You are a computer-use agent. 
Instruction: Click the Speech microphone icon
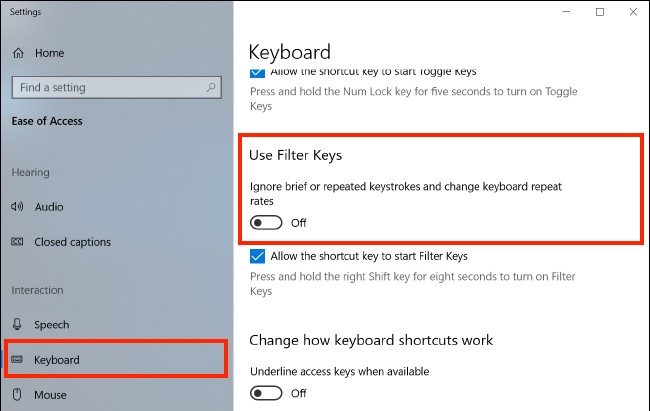tap(17, 325)
